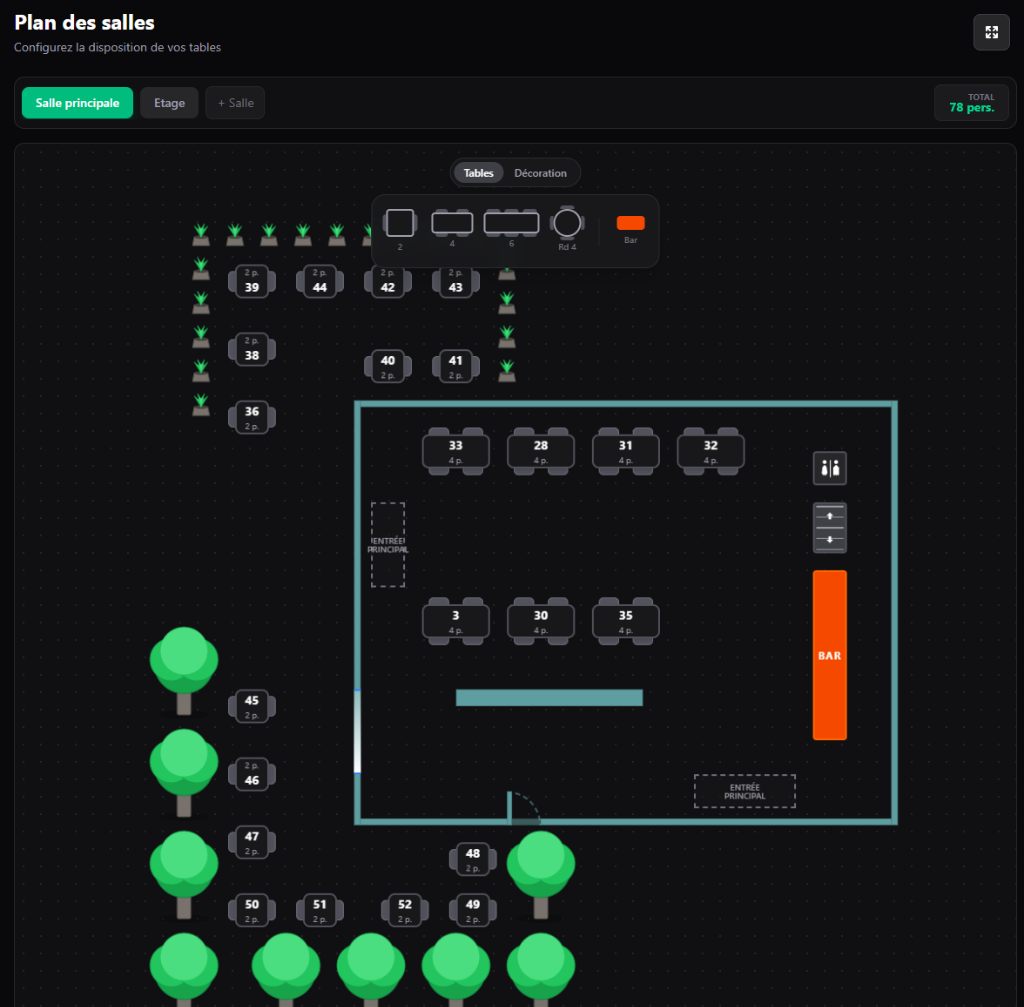Switch to the Décoration toggle
This screenshot has height=1007, width=1024.
[x=540, y=173]
